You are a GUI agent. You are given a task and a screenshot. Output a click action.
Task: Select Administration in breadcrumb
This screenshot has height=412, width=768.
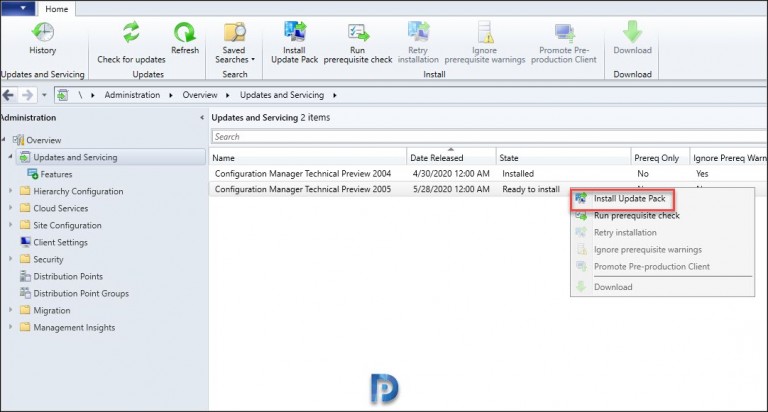tap(132, 95)
